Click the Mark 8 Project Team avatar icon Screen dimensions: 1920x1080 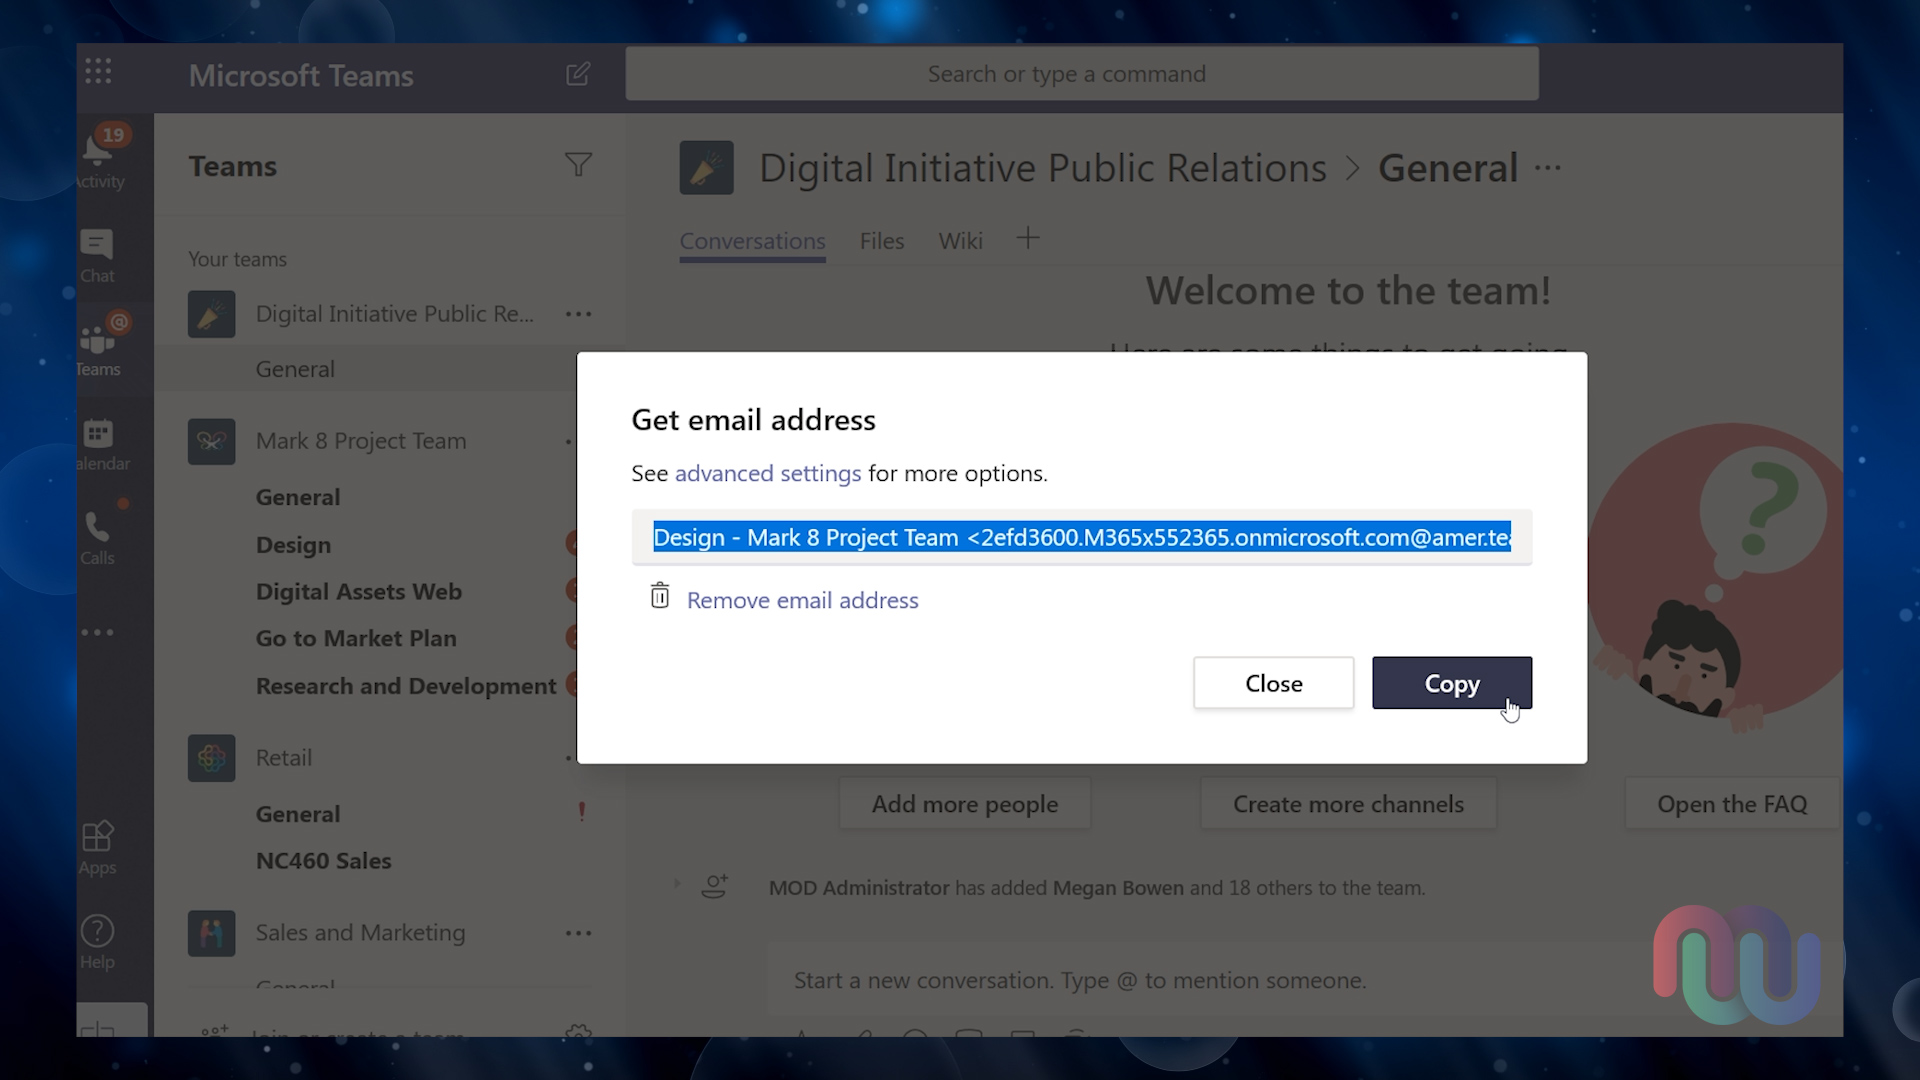(x=211, y=441)
